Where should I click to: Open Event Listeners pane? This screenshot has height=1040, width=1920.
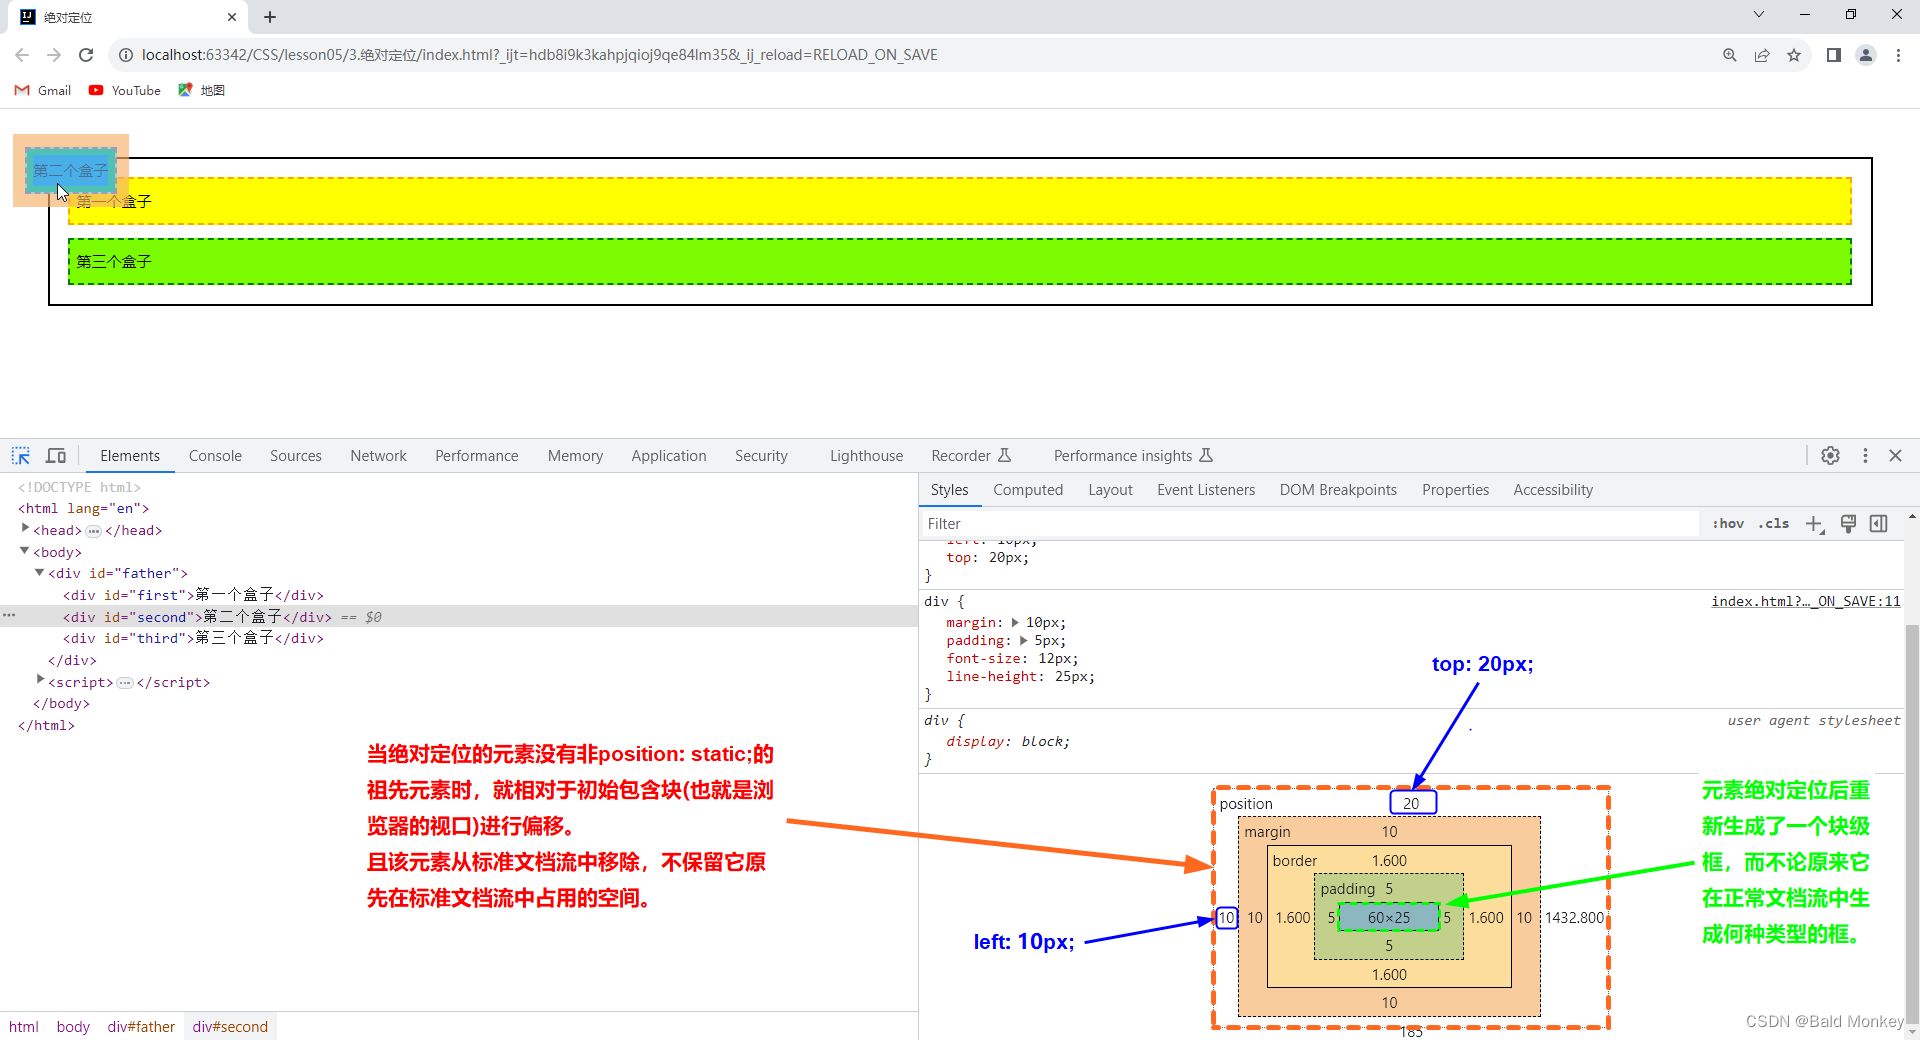click(1206, 490)
